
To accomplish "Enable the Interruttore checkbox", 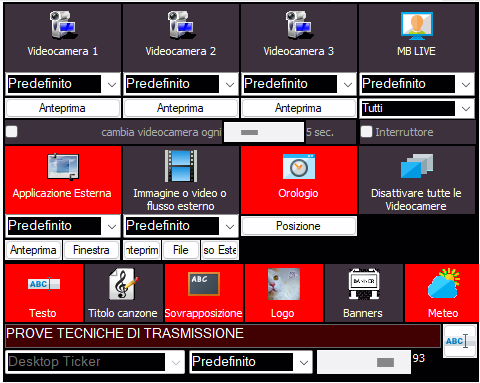I will 366,132.
